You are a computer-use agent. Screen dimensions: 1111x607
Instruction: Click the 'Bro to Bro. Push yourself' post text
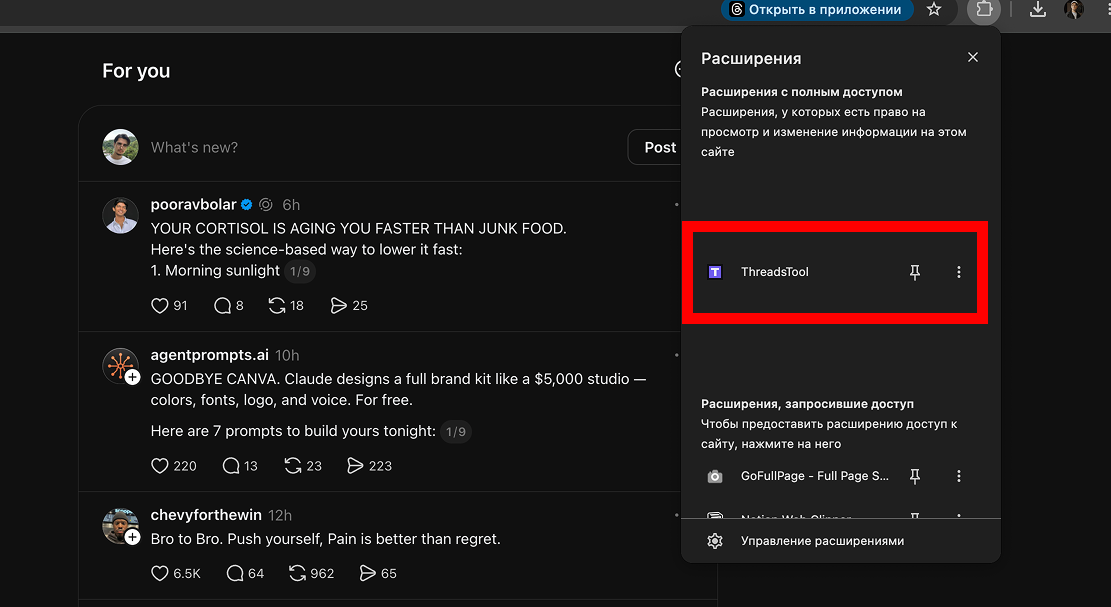325,539
